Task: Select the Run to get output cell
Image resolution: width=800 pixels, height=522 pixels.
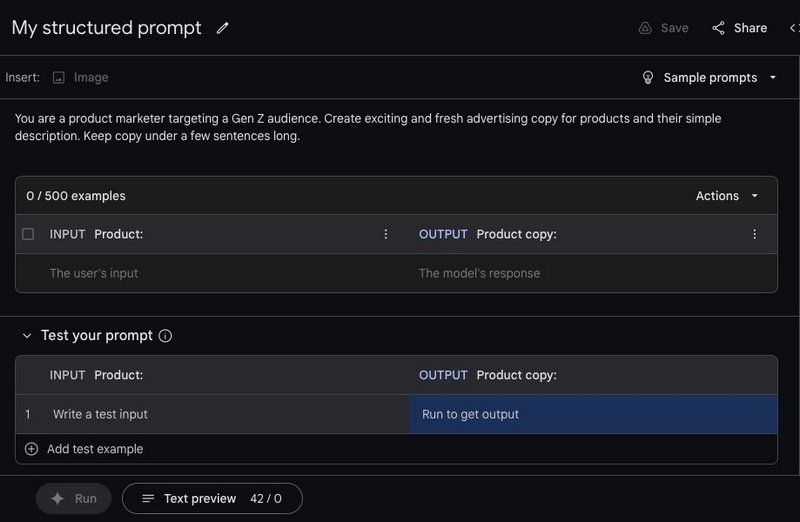Action: [x=592, y=414]
